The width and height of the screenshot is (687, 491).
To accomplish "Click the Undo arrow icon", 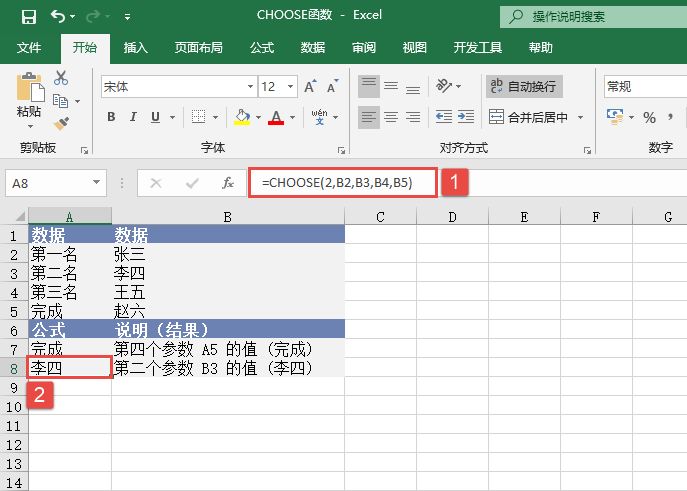I will [x=58, y=17].
